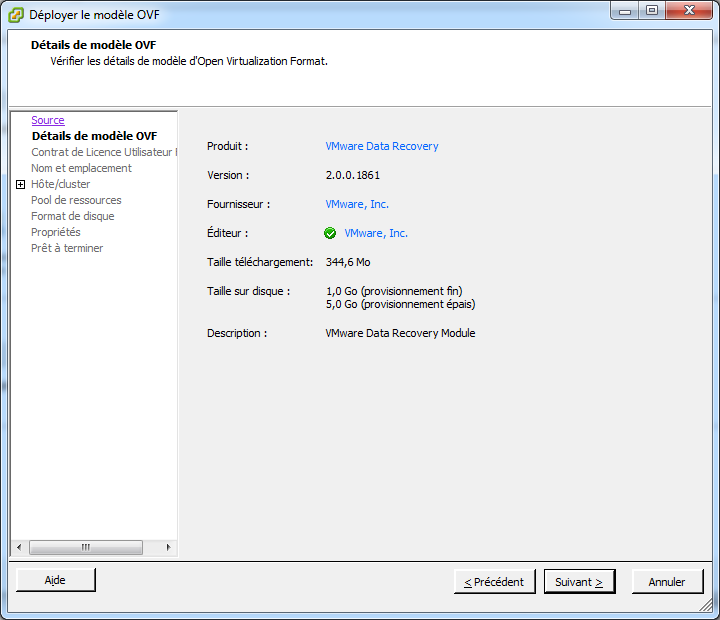Click the right arrow of sidebar scrollbar

click(169, 547)
